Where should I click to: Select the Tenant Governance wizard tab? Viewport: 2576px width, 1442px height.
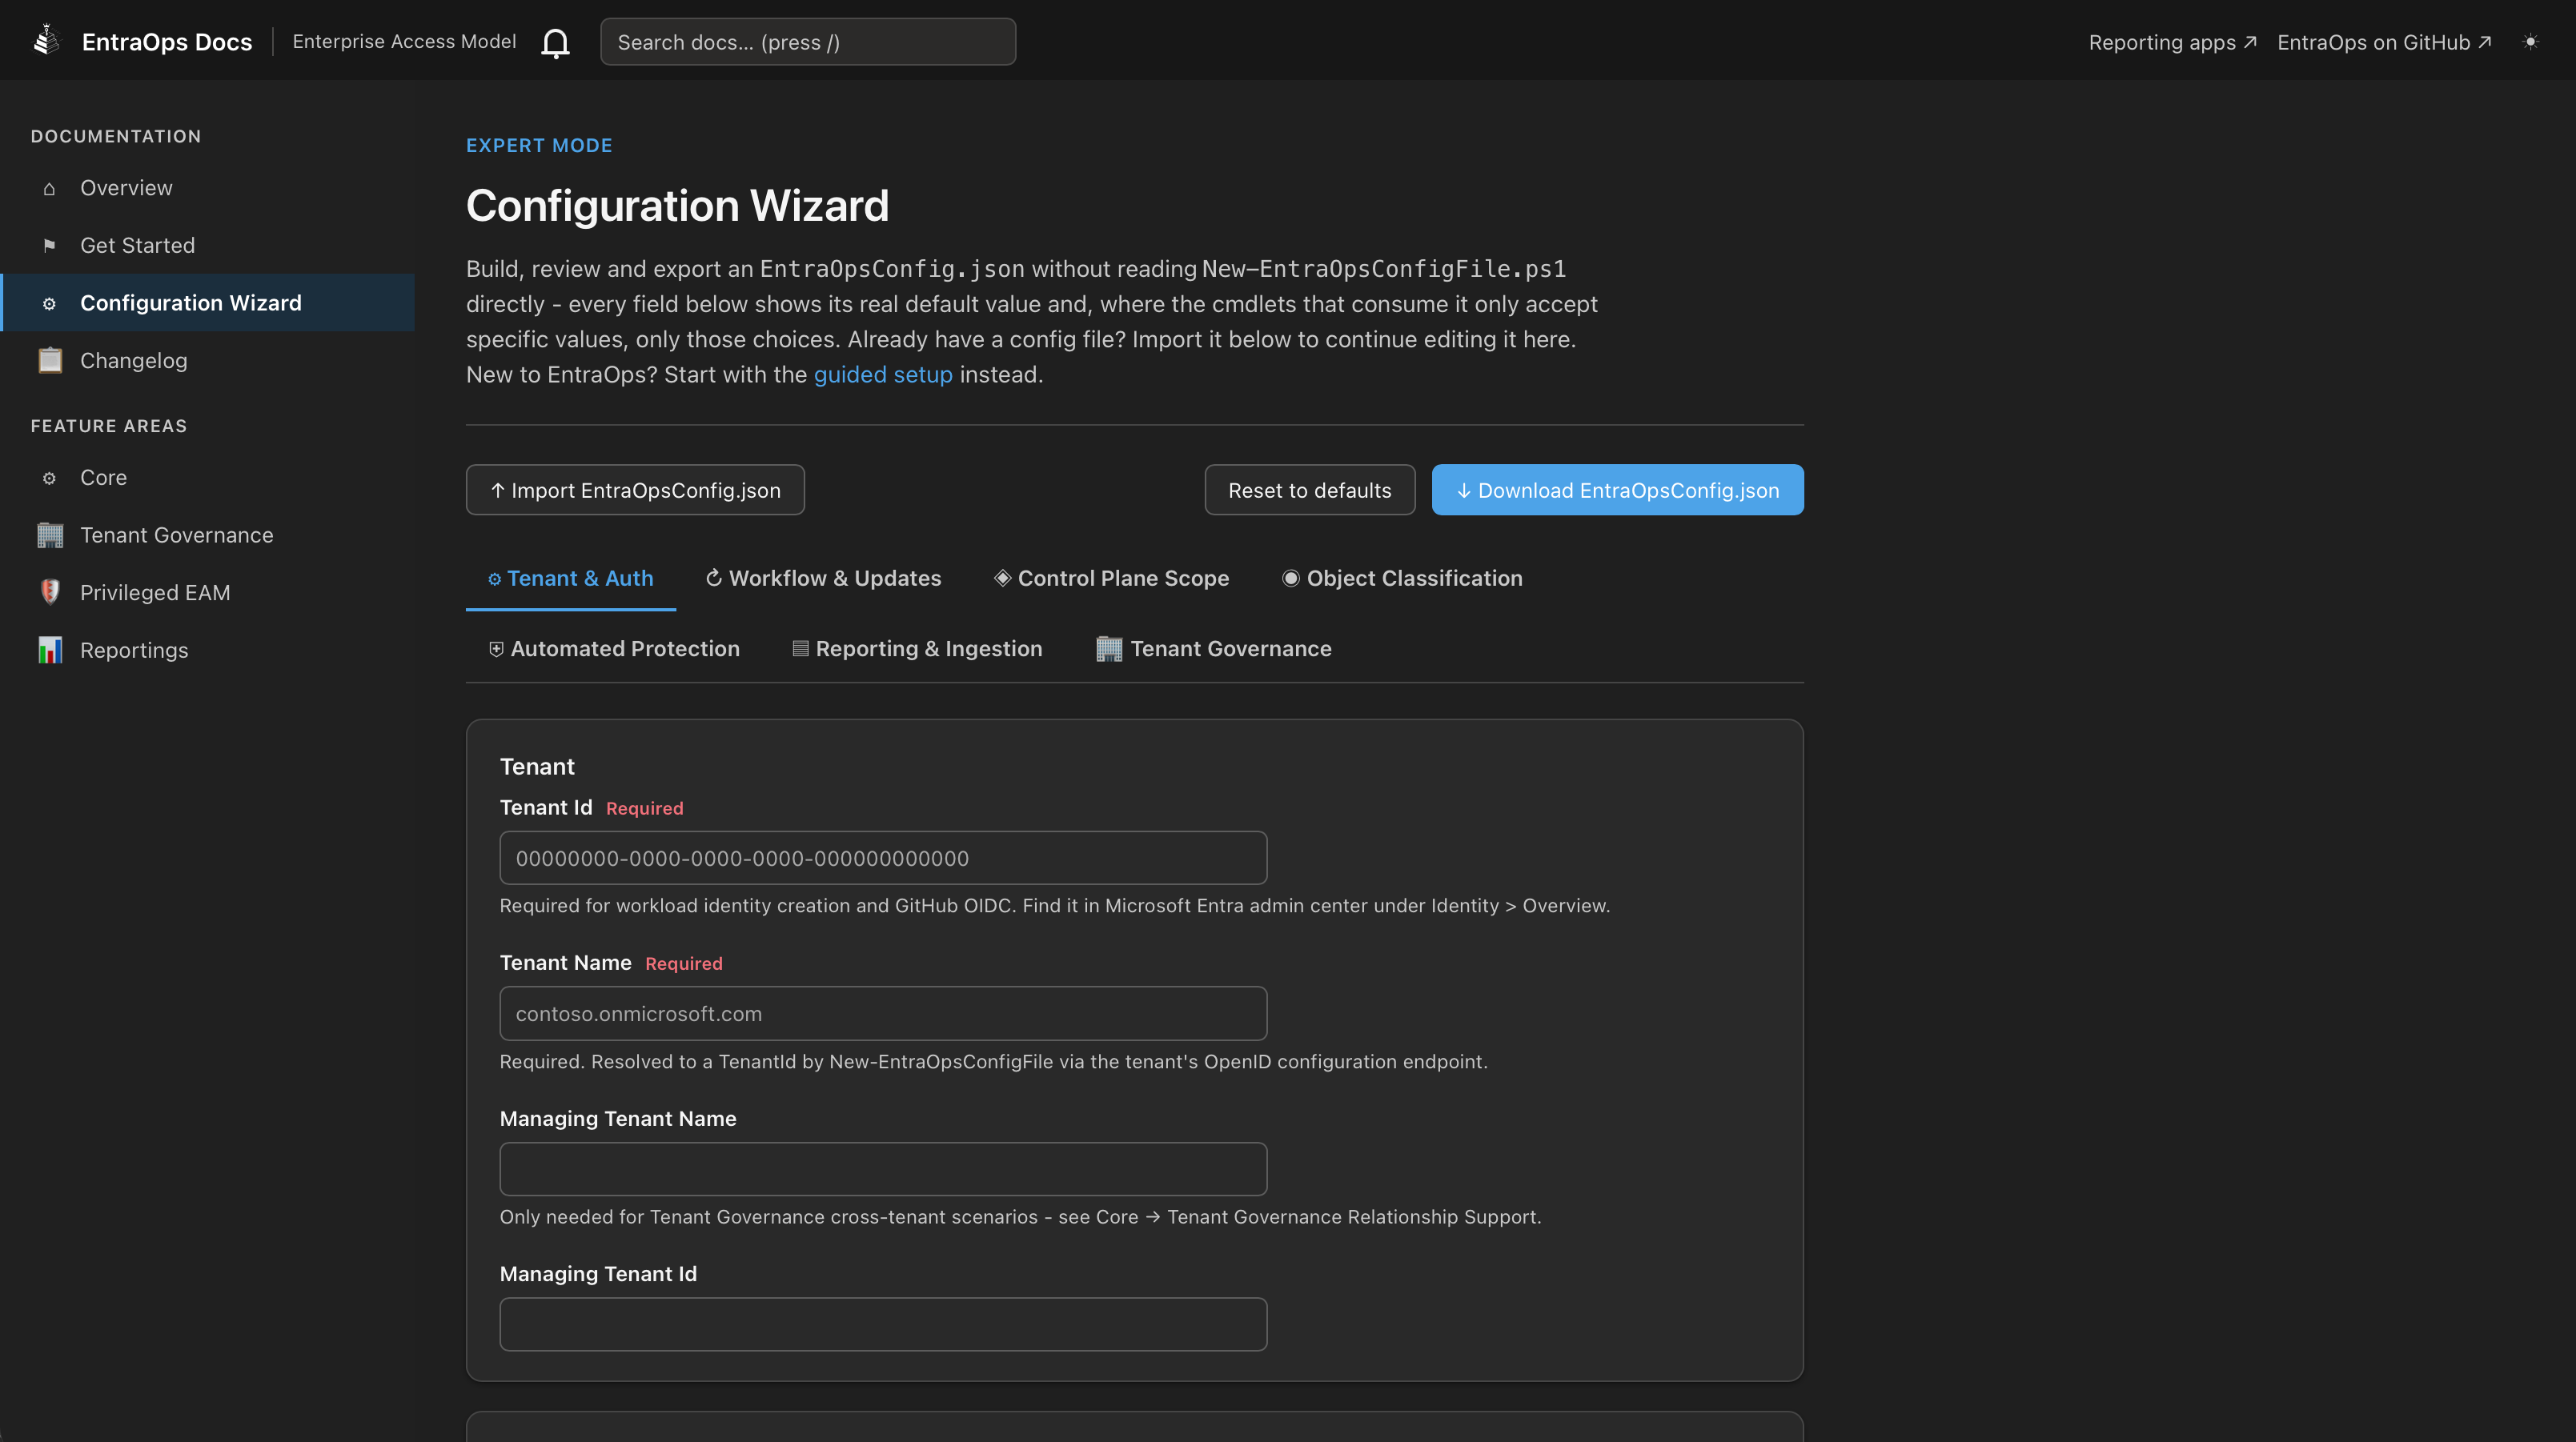pyautogui.click(x=1214, y=649)
